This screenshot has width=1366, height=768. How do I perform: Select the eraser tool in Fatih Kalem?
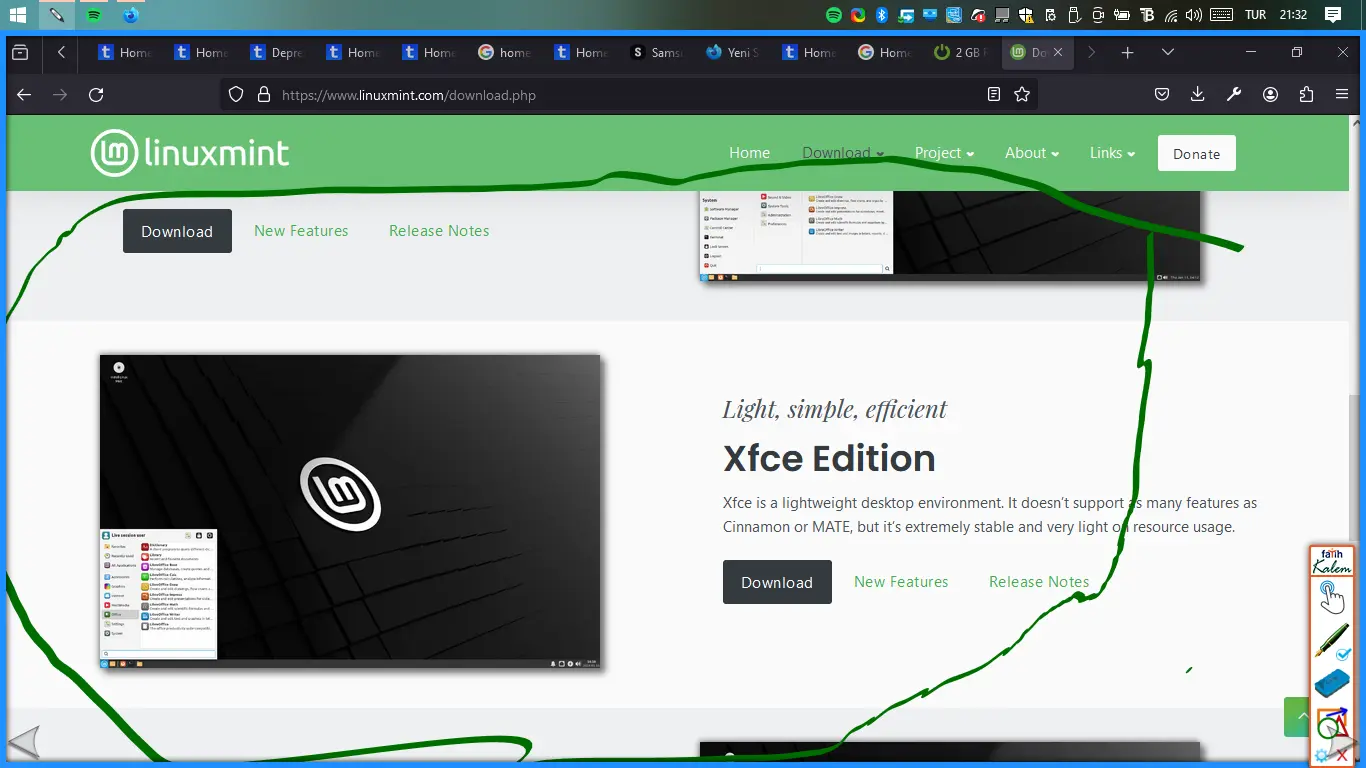pyautogui.click(x=1331, y=684)
